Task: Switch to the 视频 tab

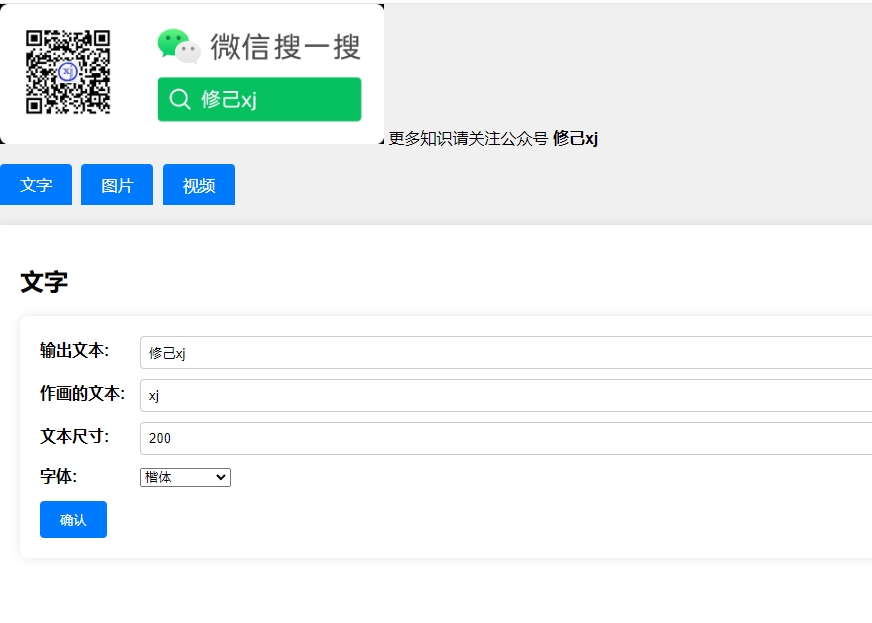Action: (199, 185)
